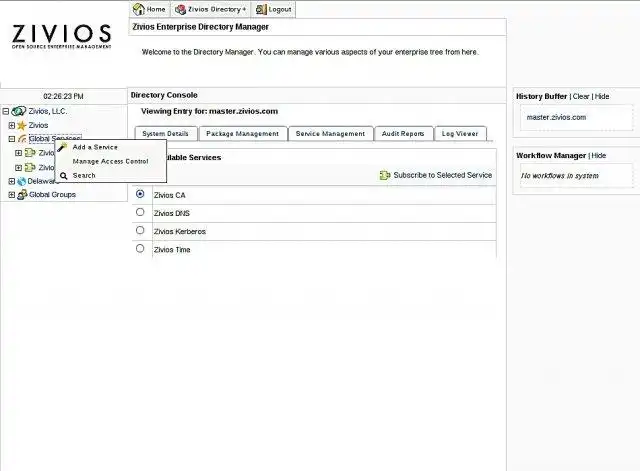Click the Zivios Time service name
This screenshot has height=471, width=640.
172,250
